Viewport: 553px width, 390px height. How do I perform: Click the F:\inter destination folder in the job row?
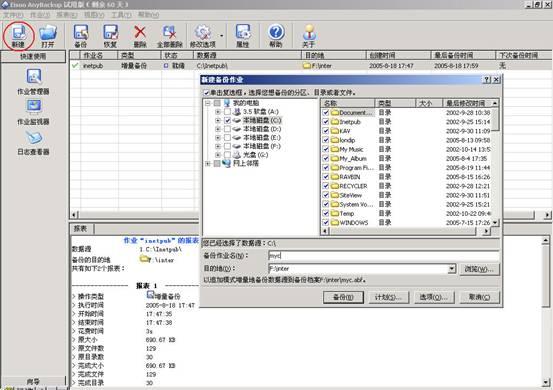click(x=317, y=66)
